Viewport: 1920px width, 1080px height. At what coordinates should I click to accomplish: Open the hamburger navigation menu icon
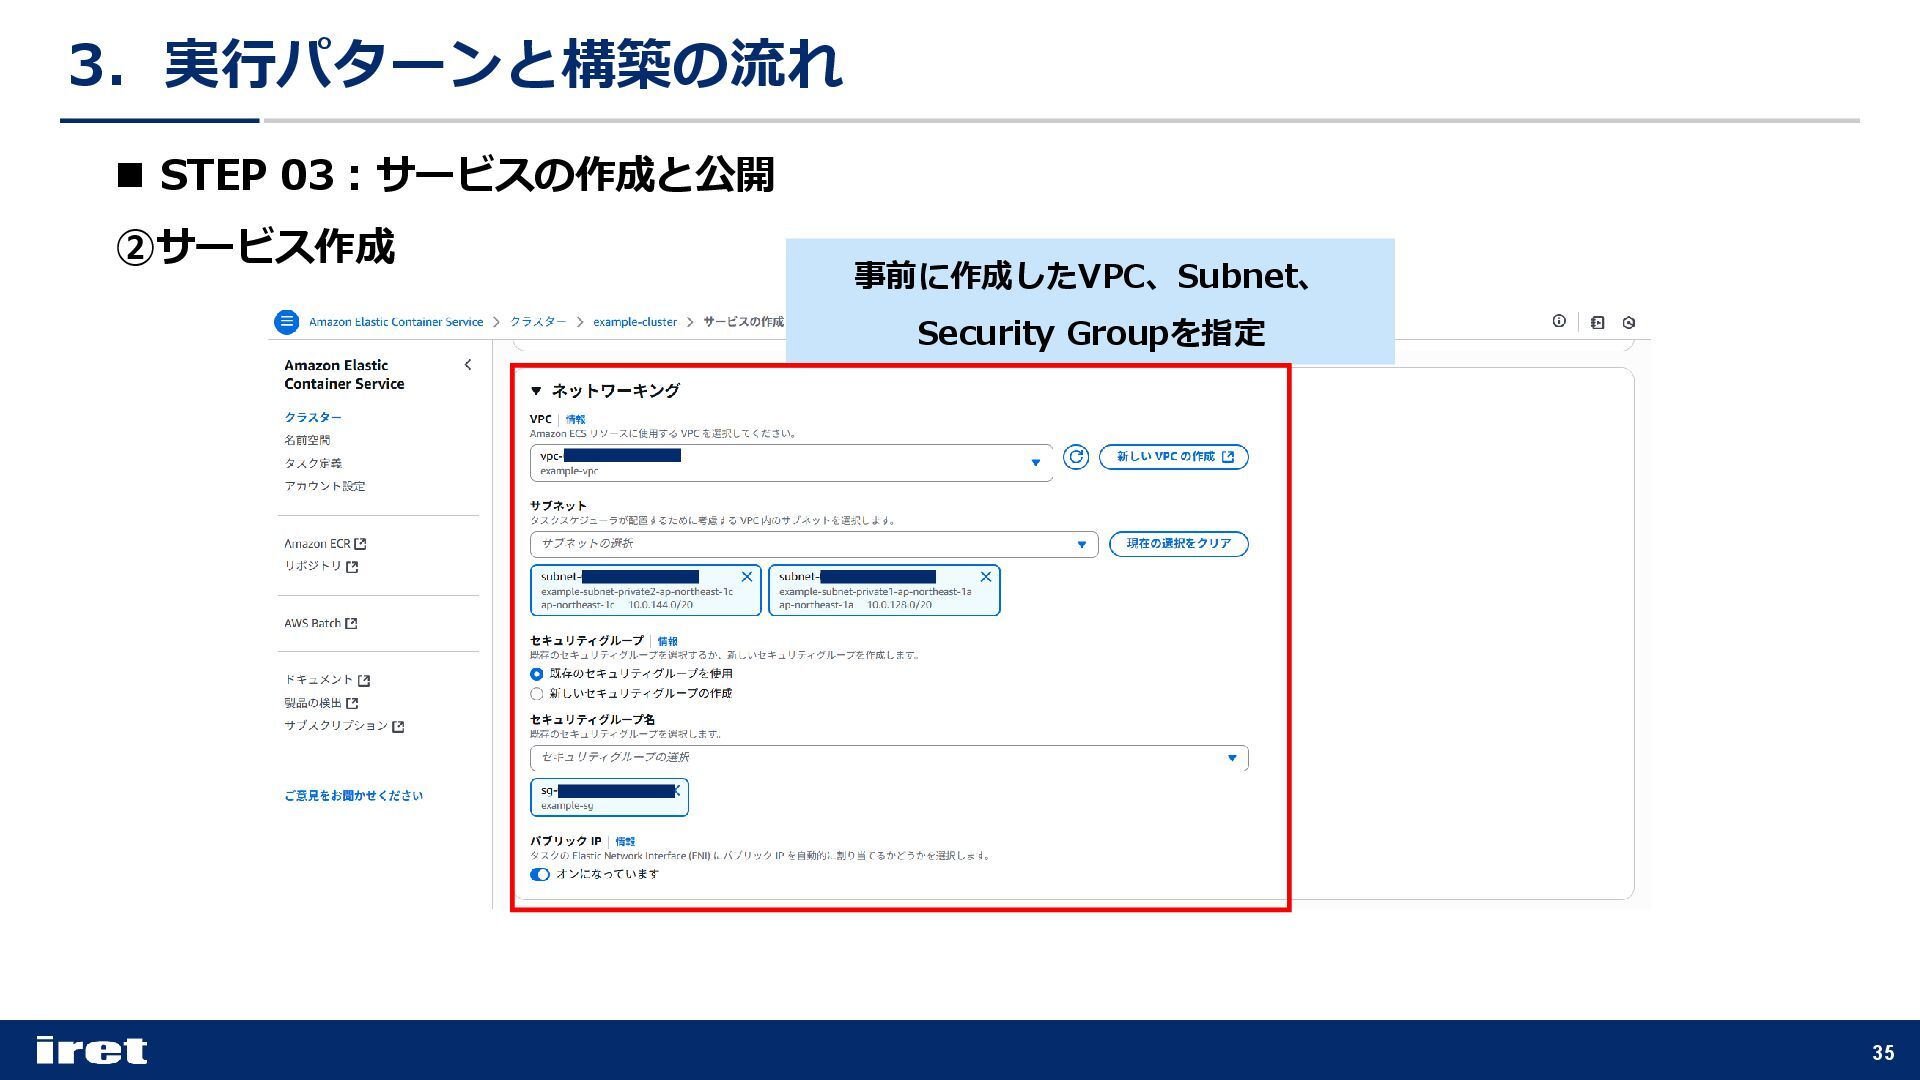(x=286, y=322)
